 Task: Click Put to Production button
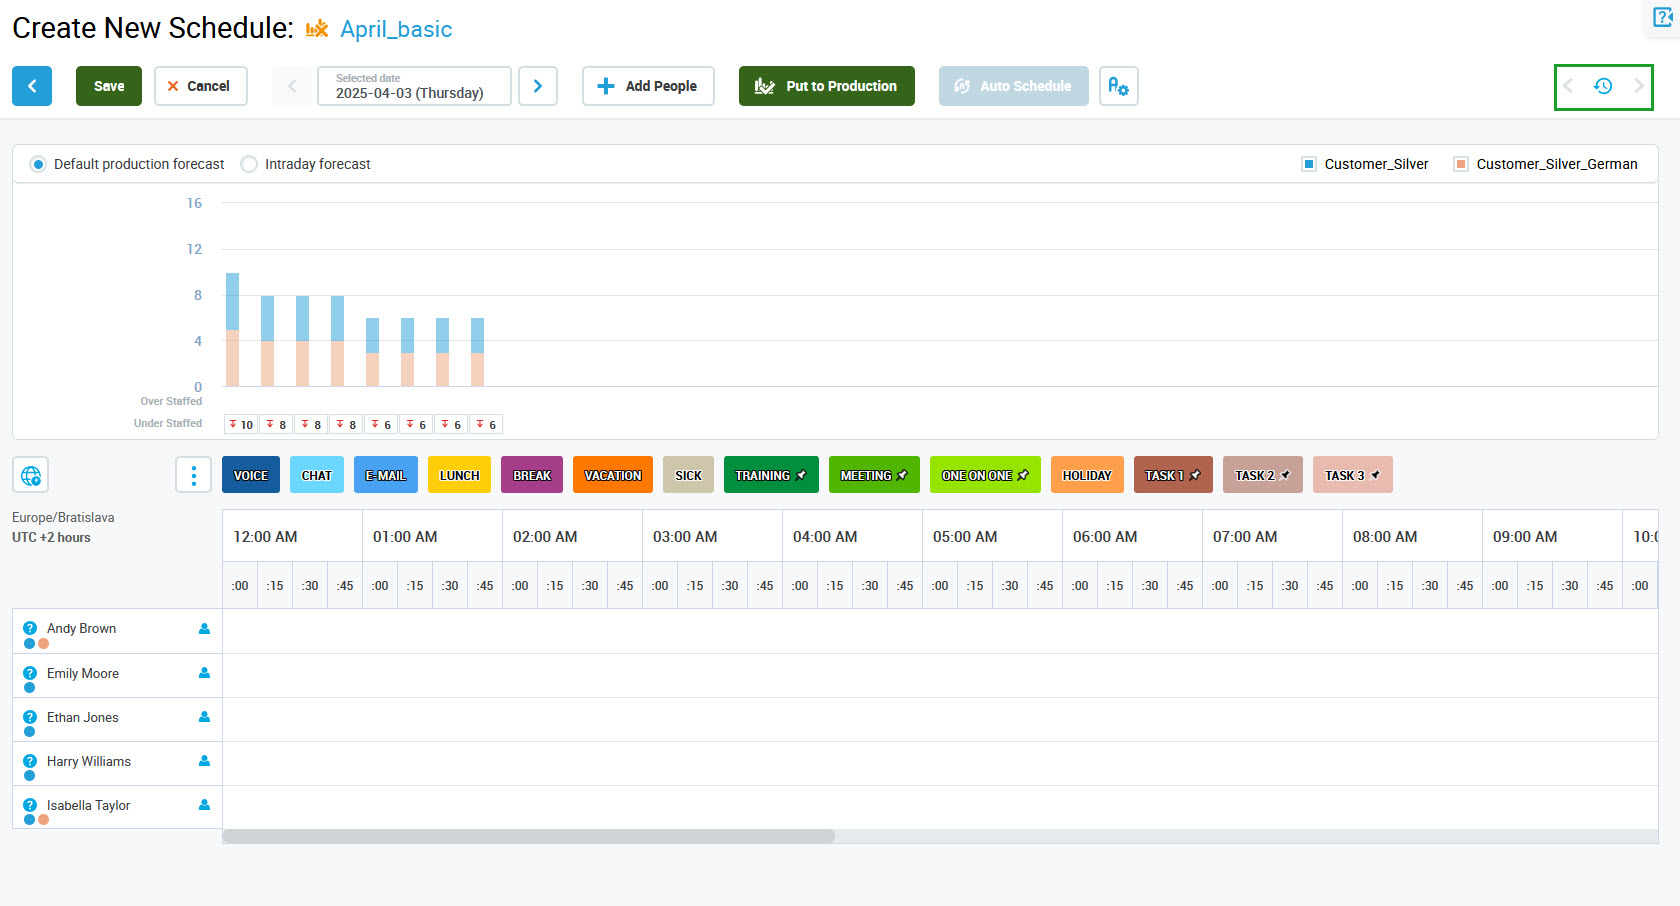pos(826,86)
